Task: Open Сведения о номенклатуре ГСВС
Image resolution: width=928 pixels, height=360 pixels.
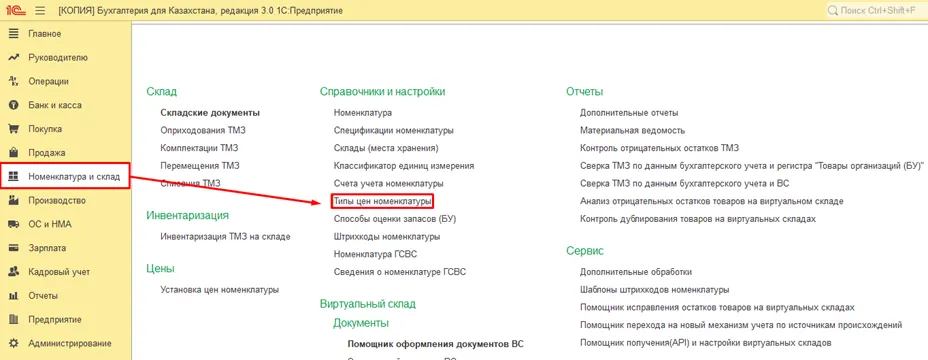Action: click(x=400, y=272)
